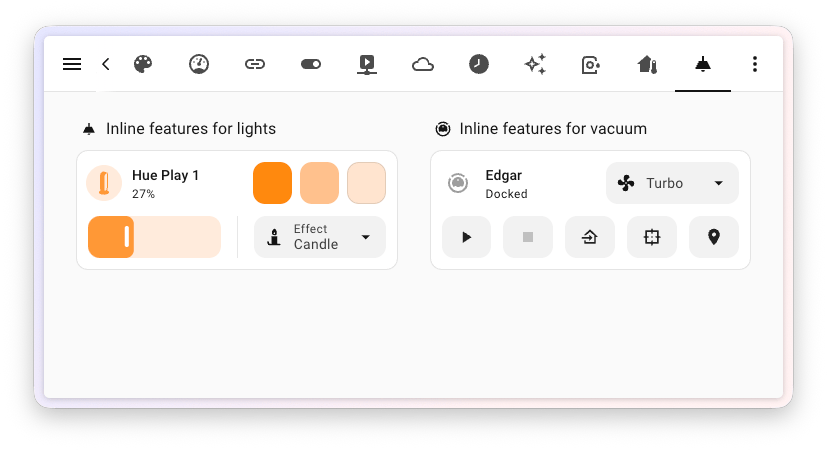
Task: Open the clock tab
Action: click(479, 64)
